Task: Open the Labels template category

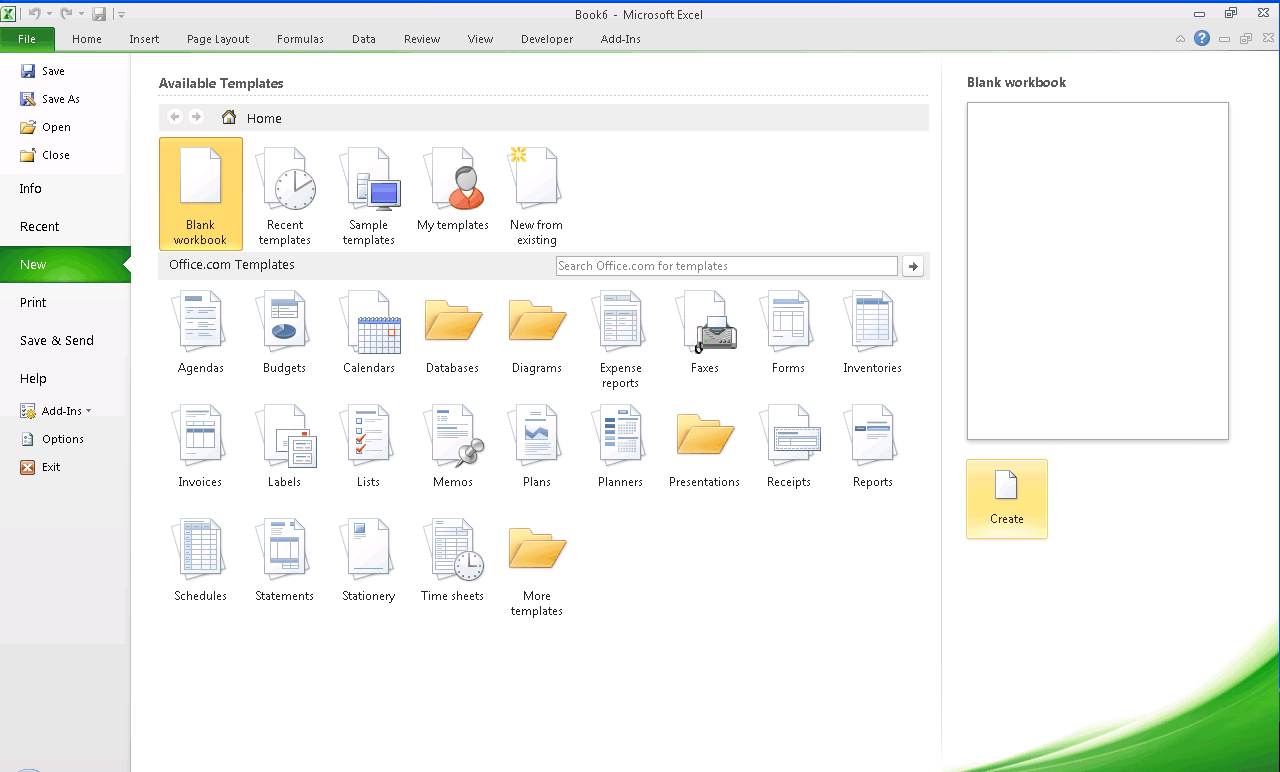Action: 285,445
